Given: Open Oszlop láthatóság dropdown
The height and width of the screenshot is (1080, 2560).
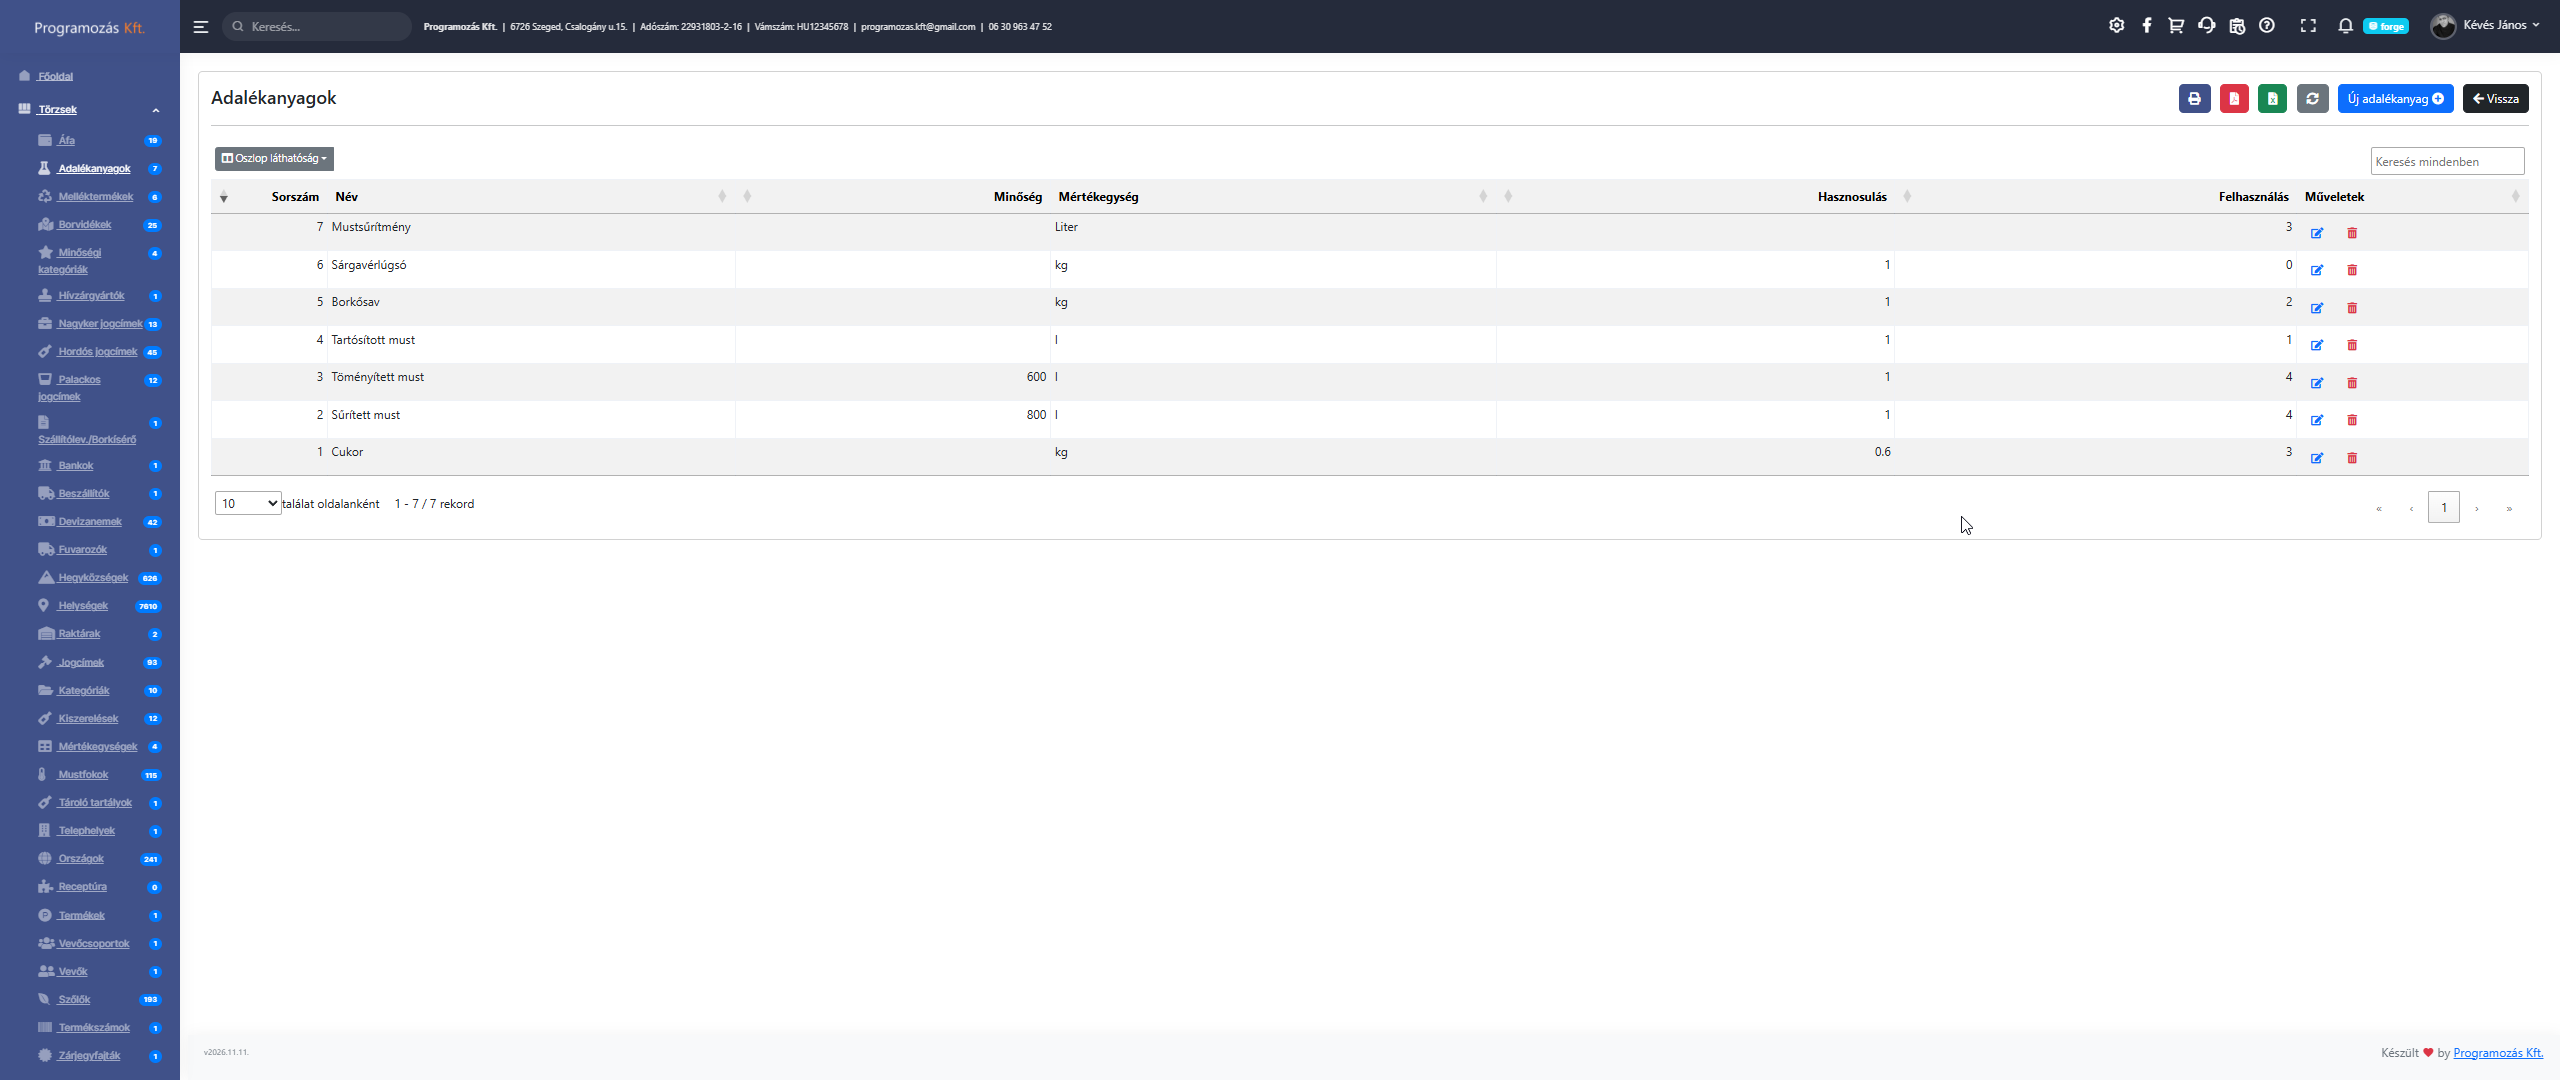Looking at the screenshot, I should click(x=274, y=158).
